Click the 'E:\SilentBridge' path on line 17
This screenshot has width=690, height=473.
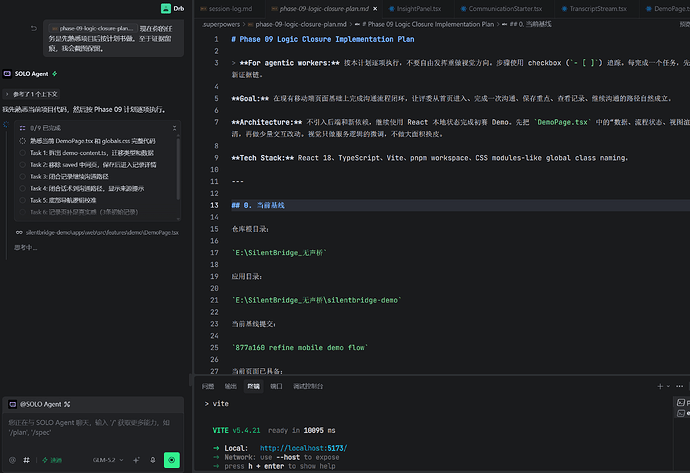click(279, 253)
